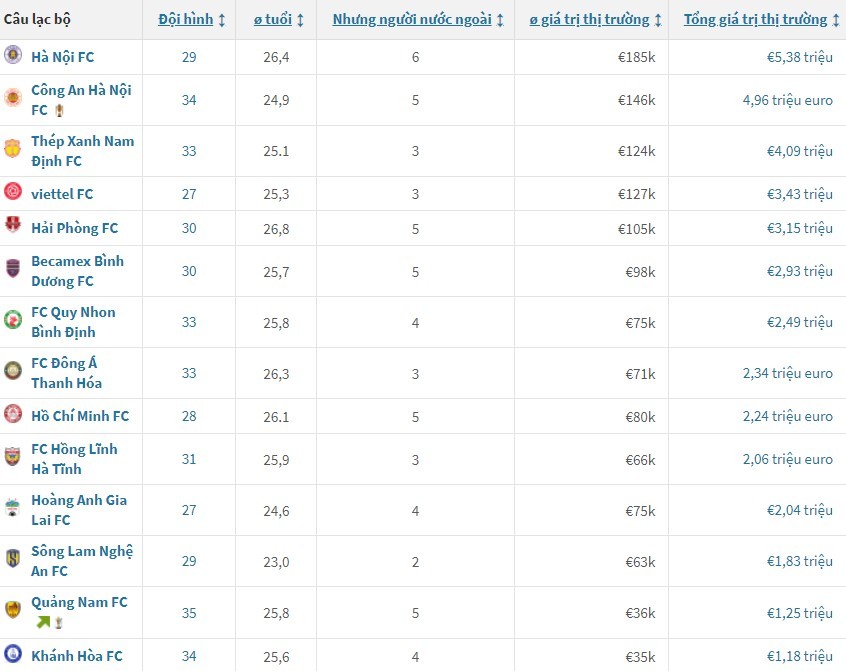
Task: Sort table by ø tuổi column
Action: (278, 20)
